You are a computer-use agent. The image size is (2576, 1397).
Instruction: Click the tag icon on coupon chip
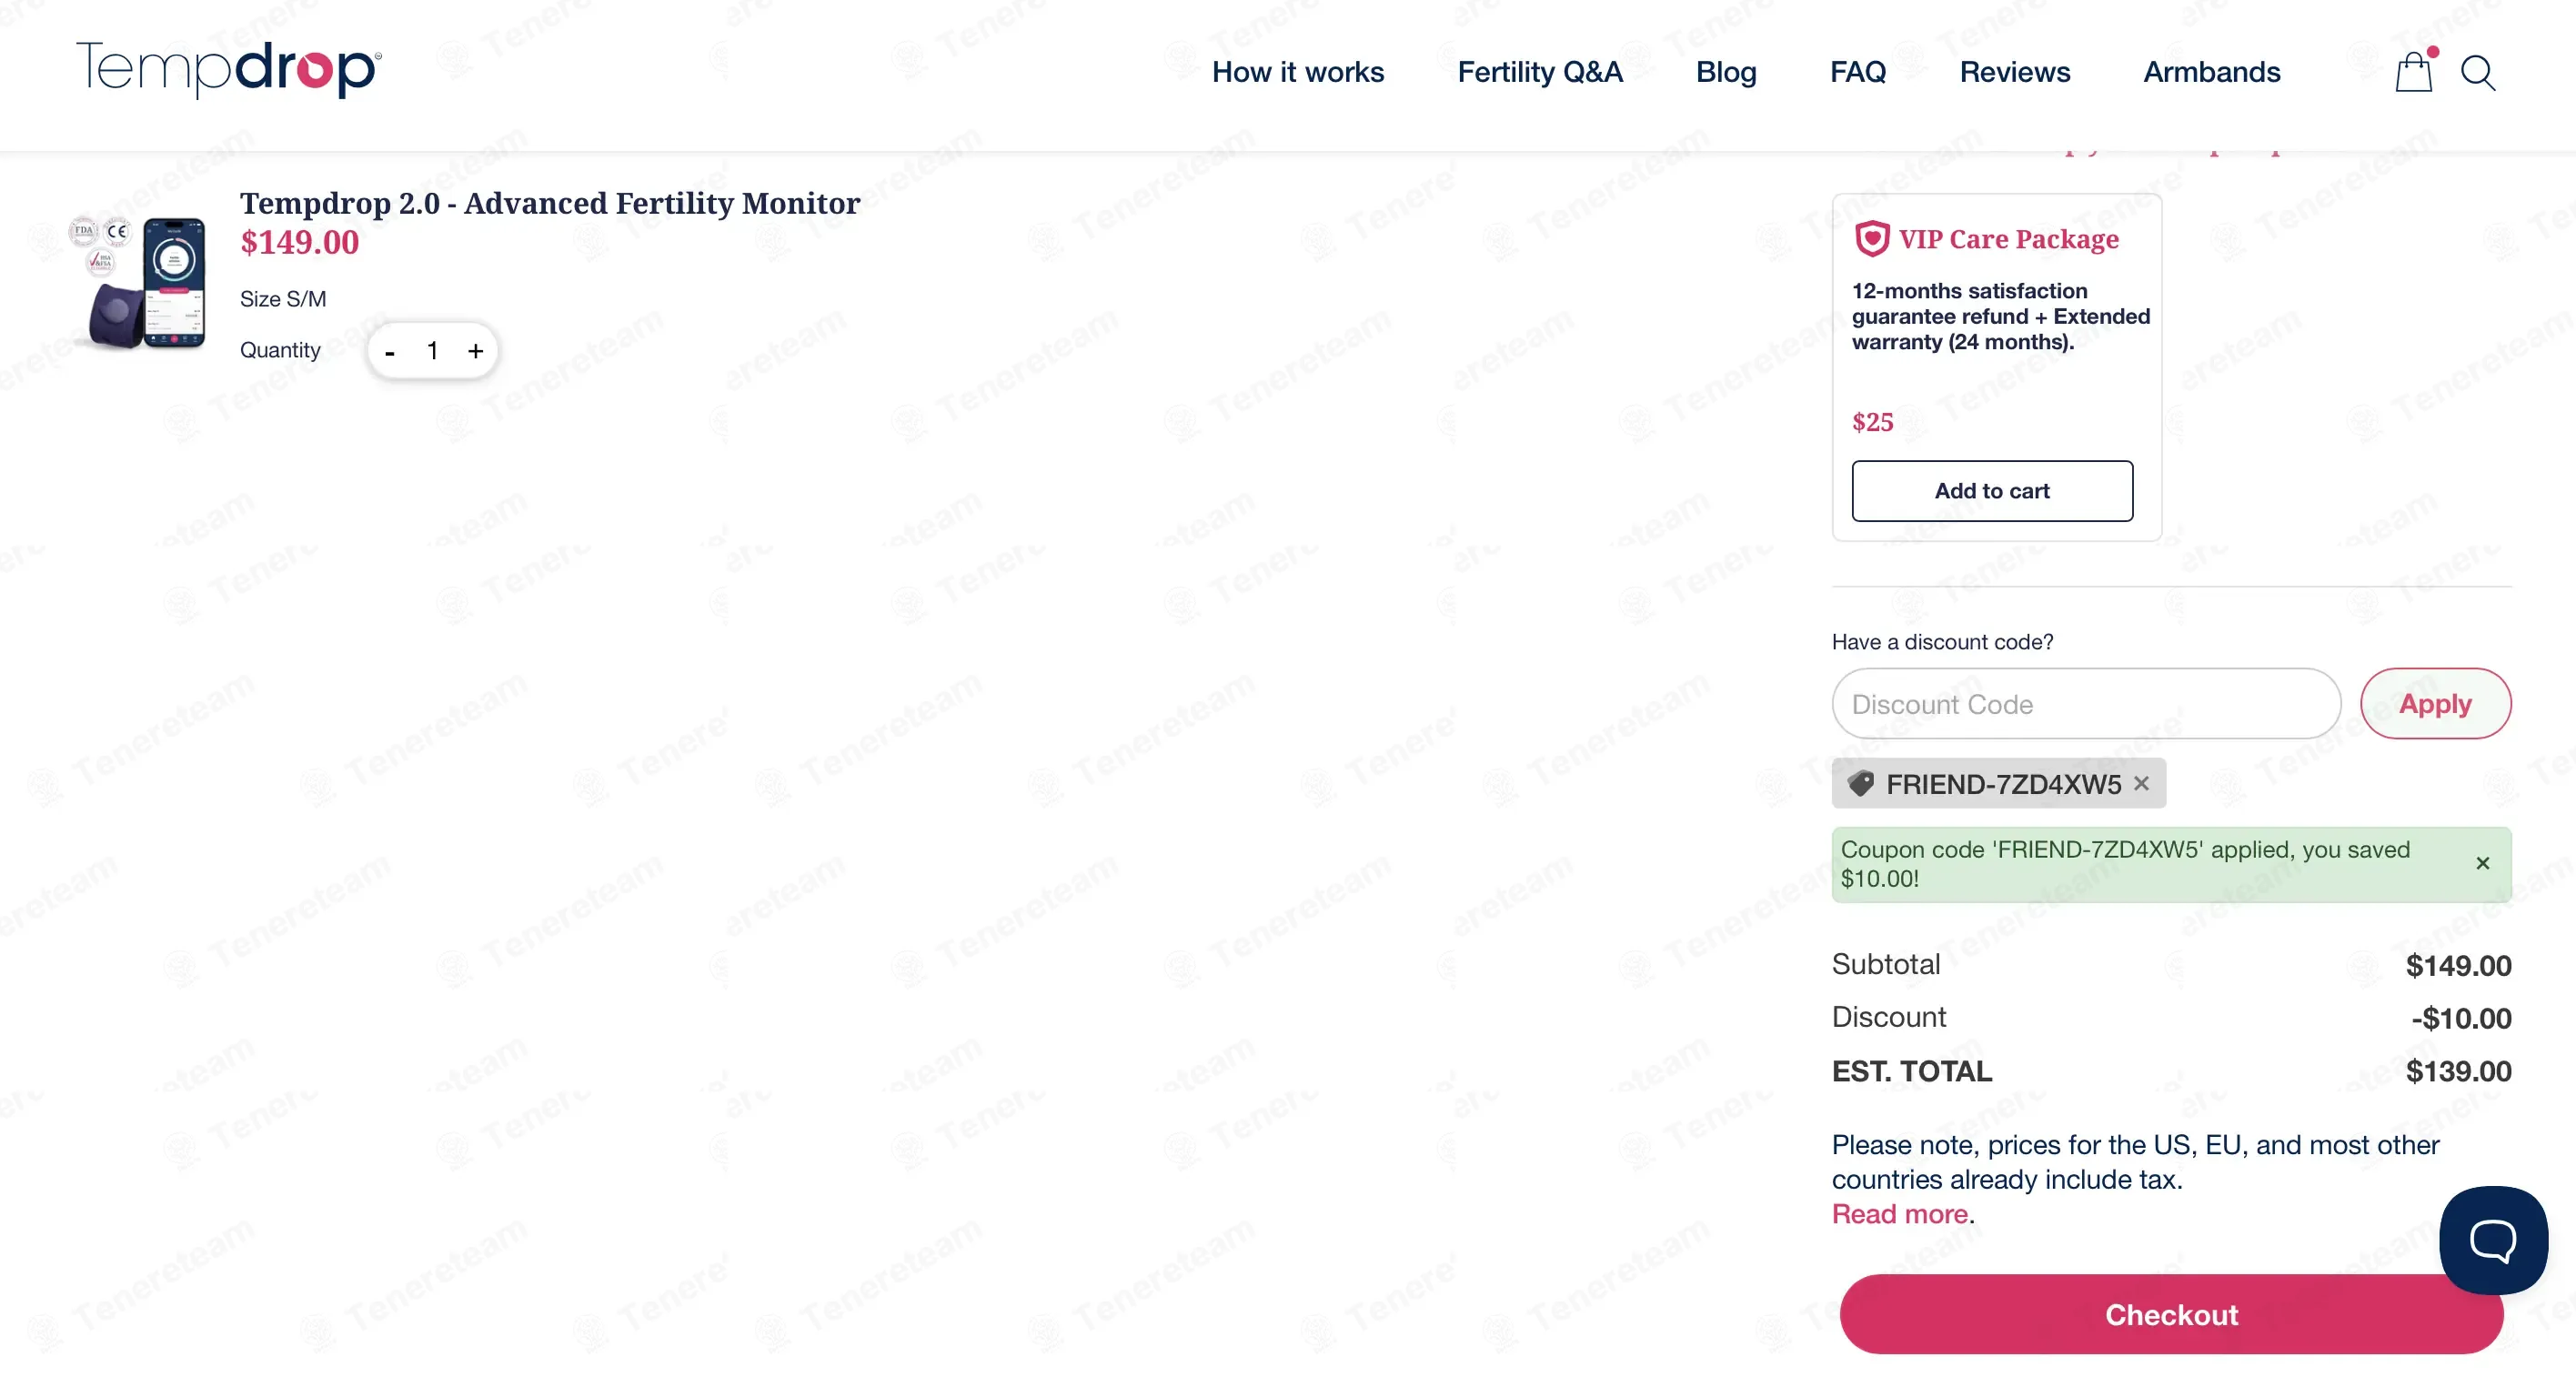pos(1861,783)
